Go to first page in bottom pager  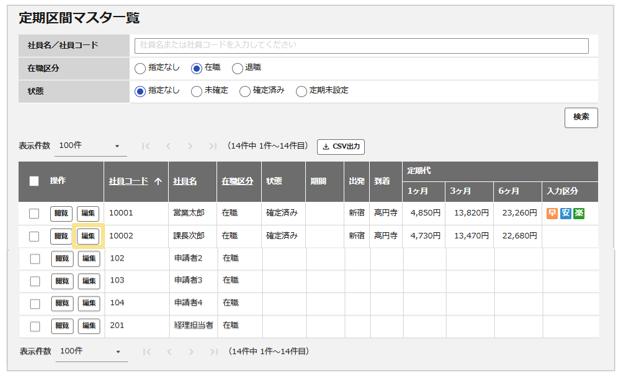point(147,351)
